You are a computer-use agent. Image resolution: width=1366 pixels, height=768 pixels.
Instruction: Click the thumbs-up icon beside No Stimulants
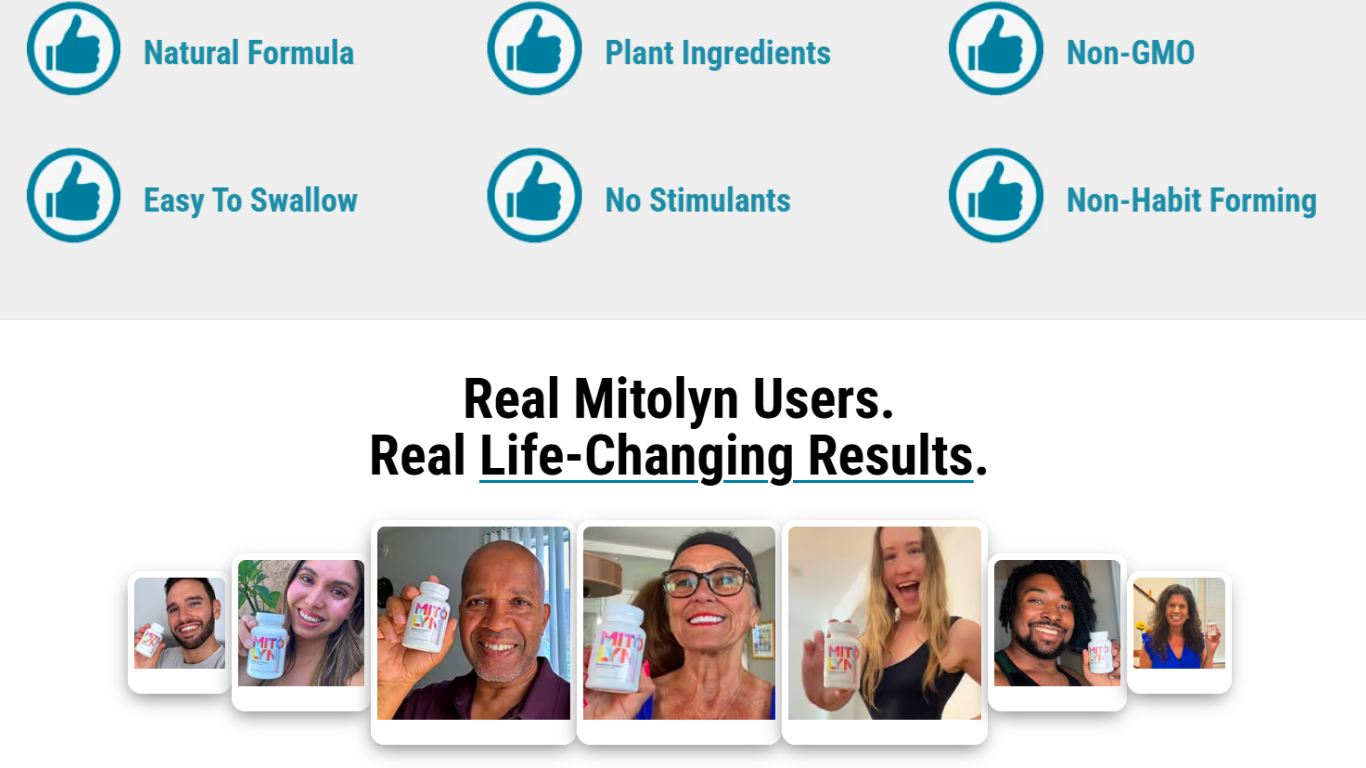535,196
